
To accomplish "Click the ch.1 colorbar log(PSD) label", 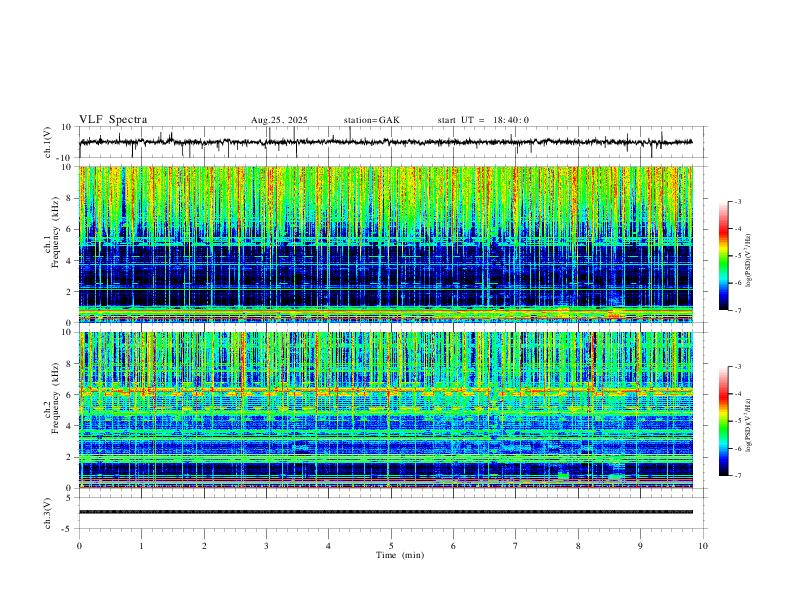I will click(x=748, y=261).
